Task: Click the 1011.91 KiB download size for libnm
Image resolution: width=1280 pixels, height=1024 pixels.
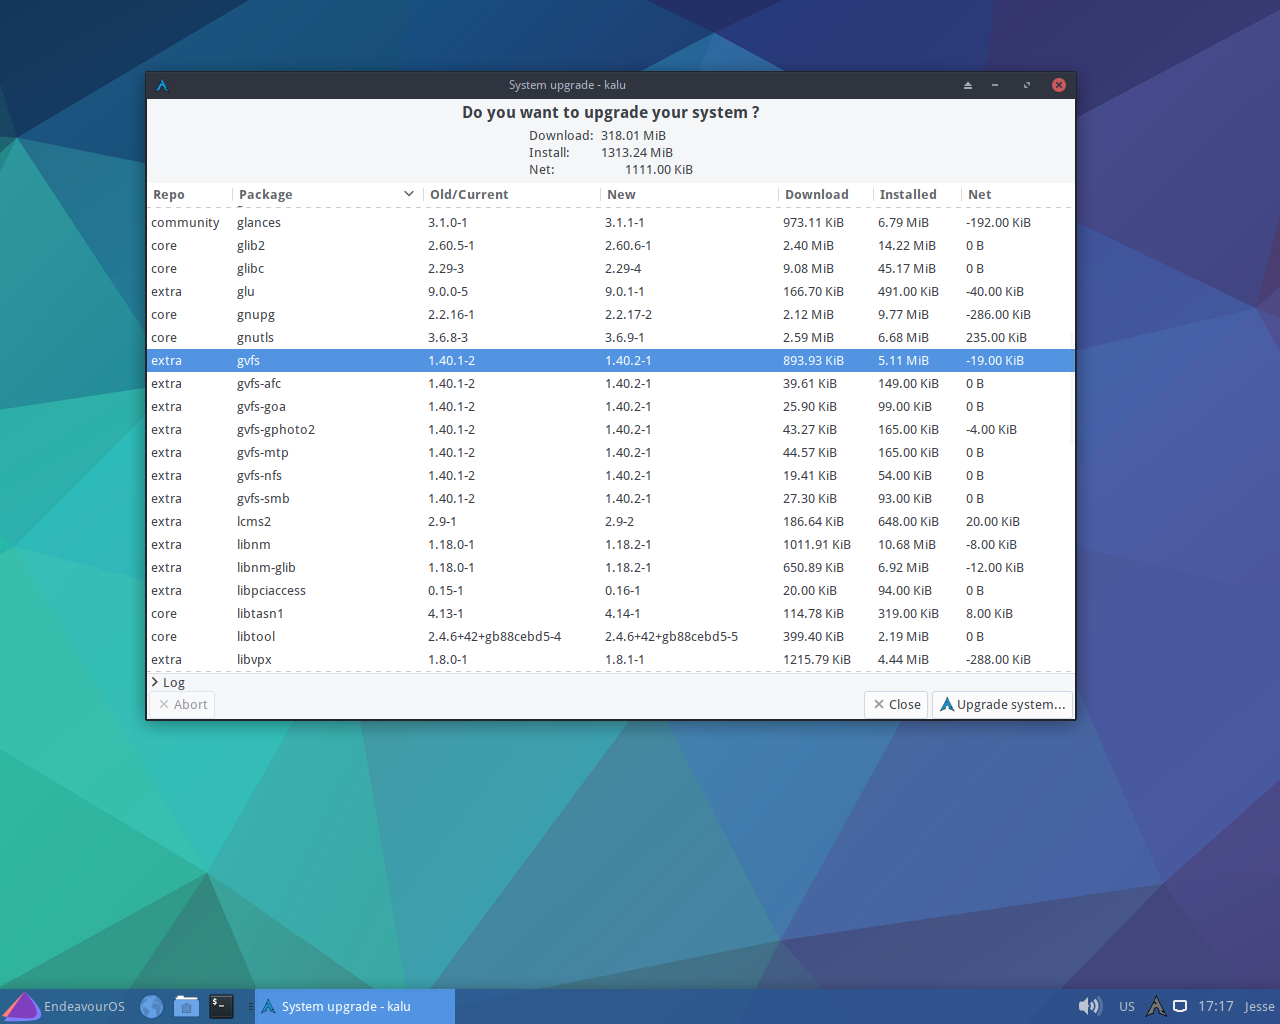Action: click(816, 544)
